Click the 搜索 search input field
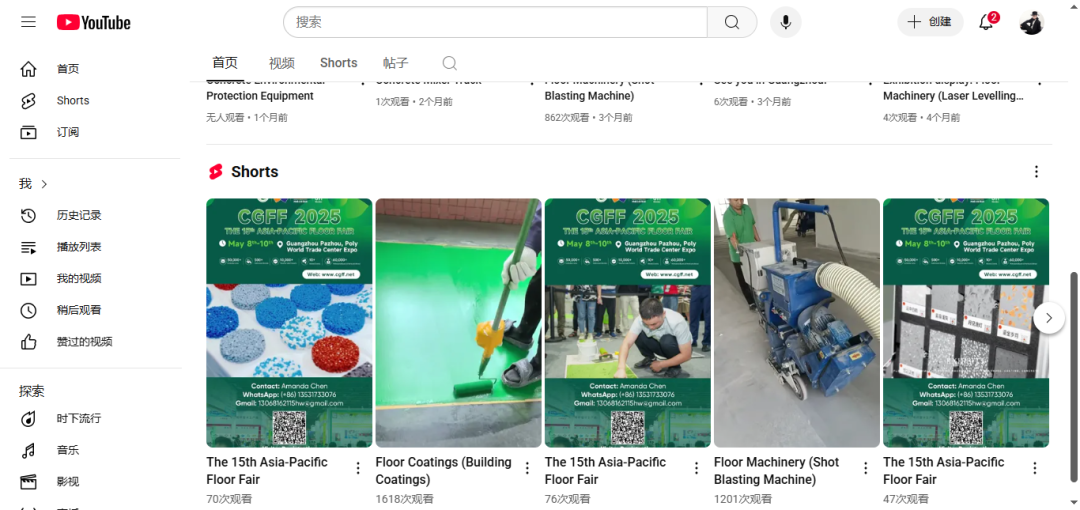Viewport: 1080px width, 510px height. tap(495, 22)
